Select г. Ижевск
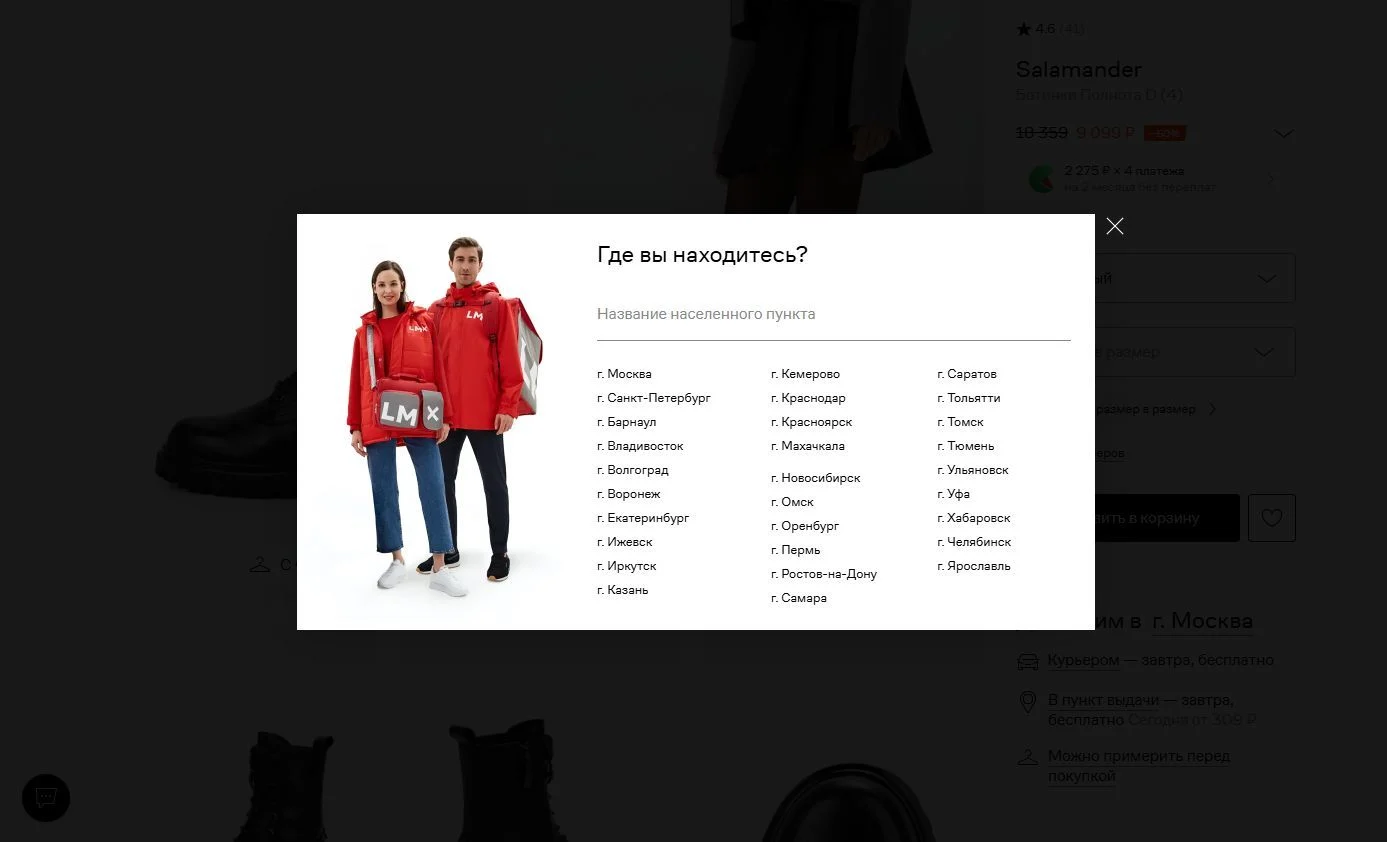This screenshot has height=842, width=1387. click(x=625, y=542)
